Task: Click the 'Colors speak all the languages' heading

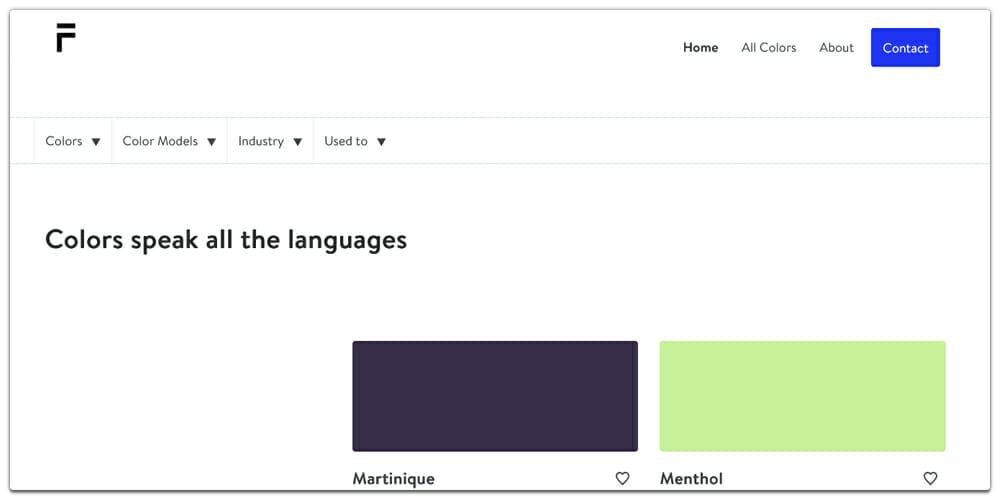Action: point(226,240)
